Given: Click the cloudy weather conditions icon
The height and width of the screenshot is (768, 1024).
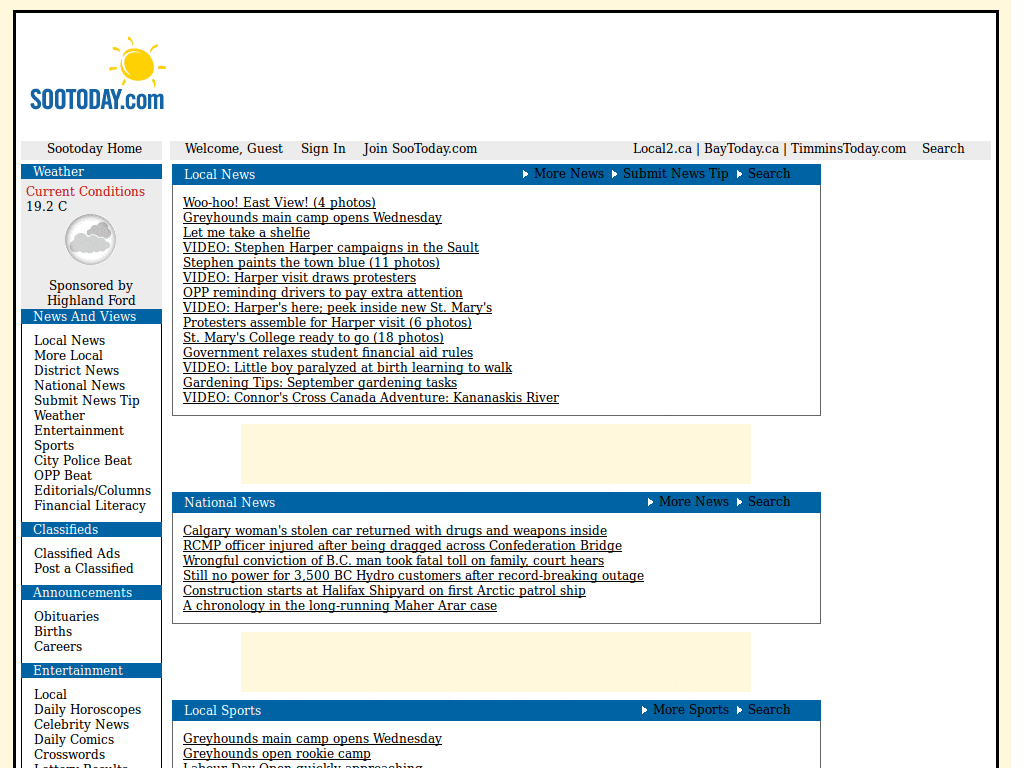Looking at the screenshot, I should click(91, 240).
